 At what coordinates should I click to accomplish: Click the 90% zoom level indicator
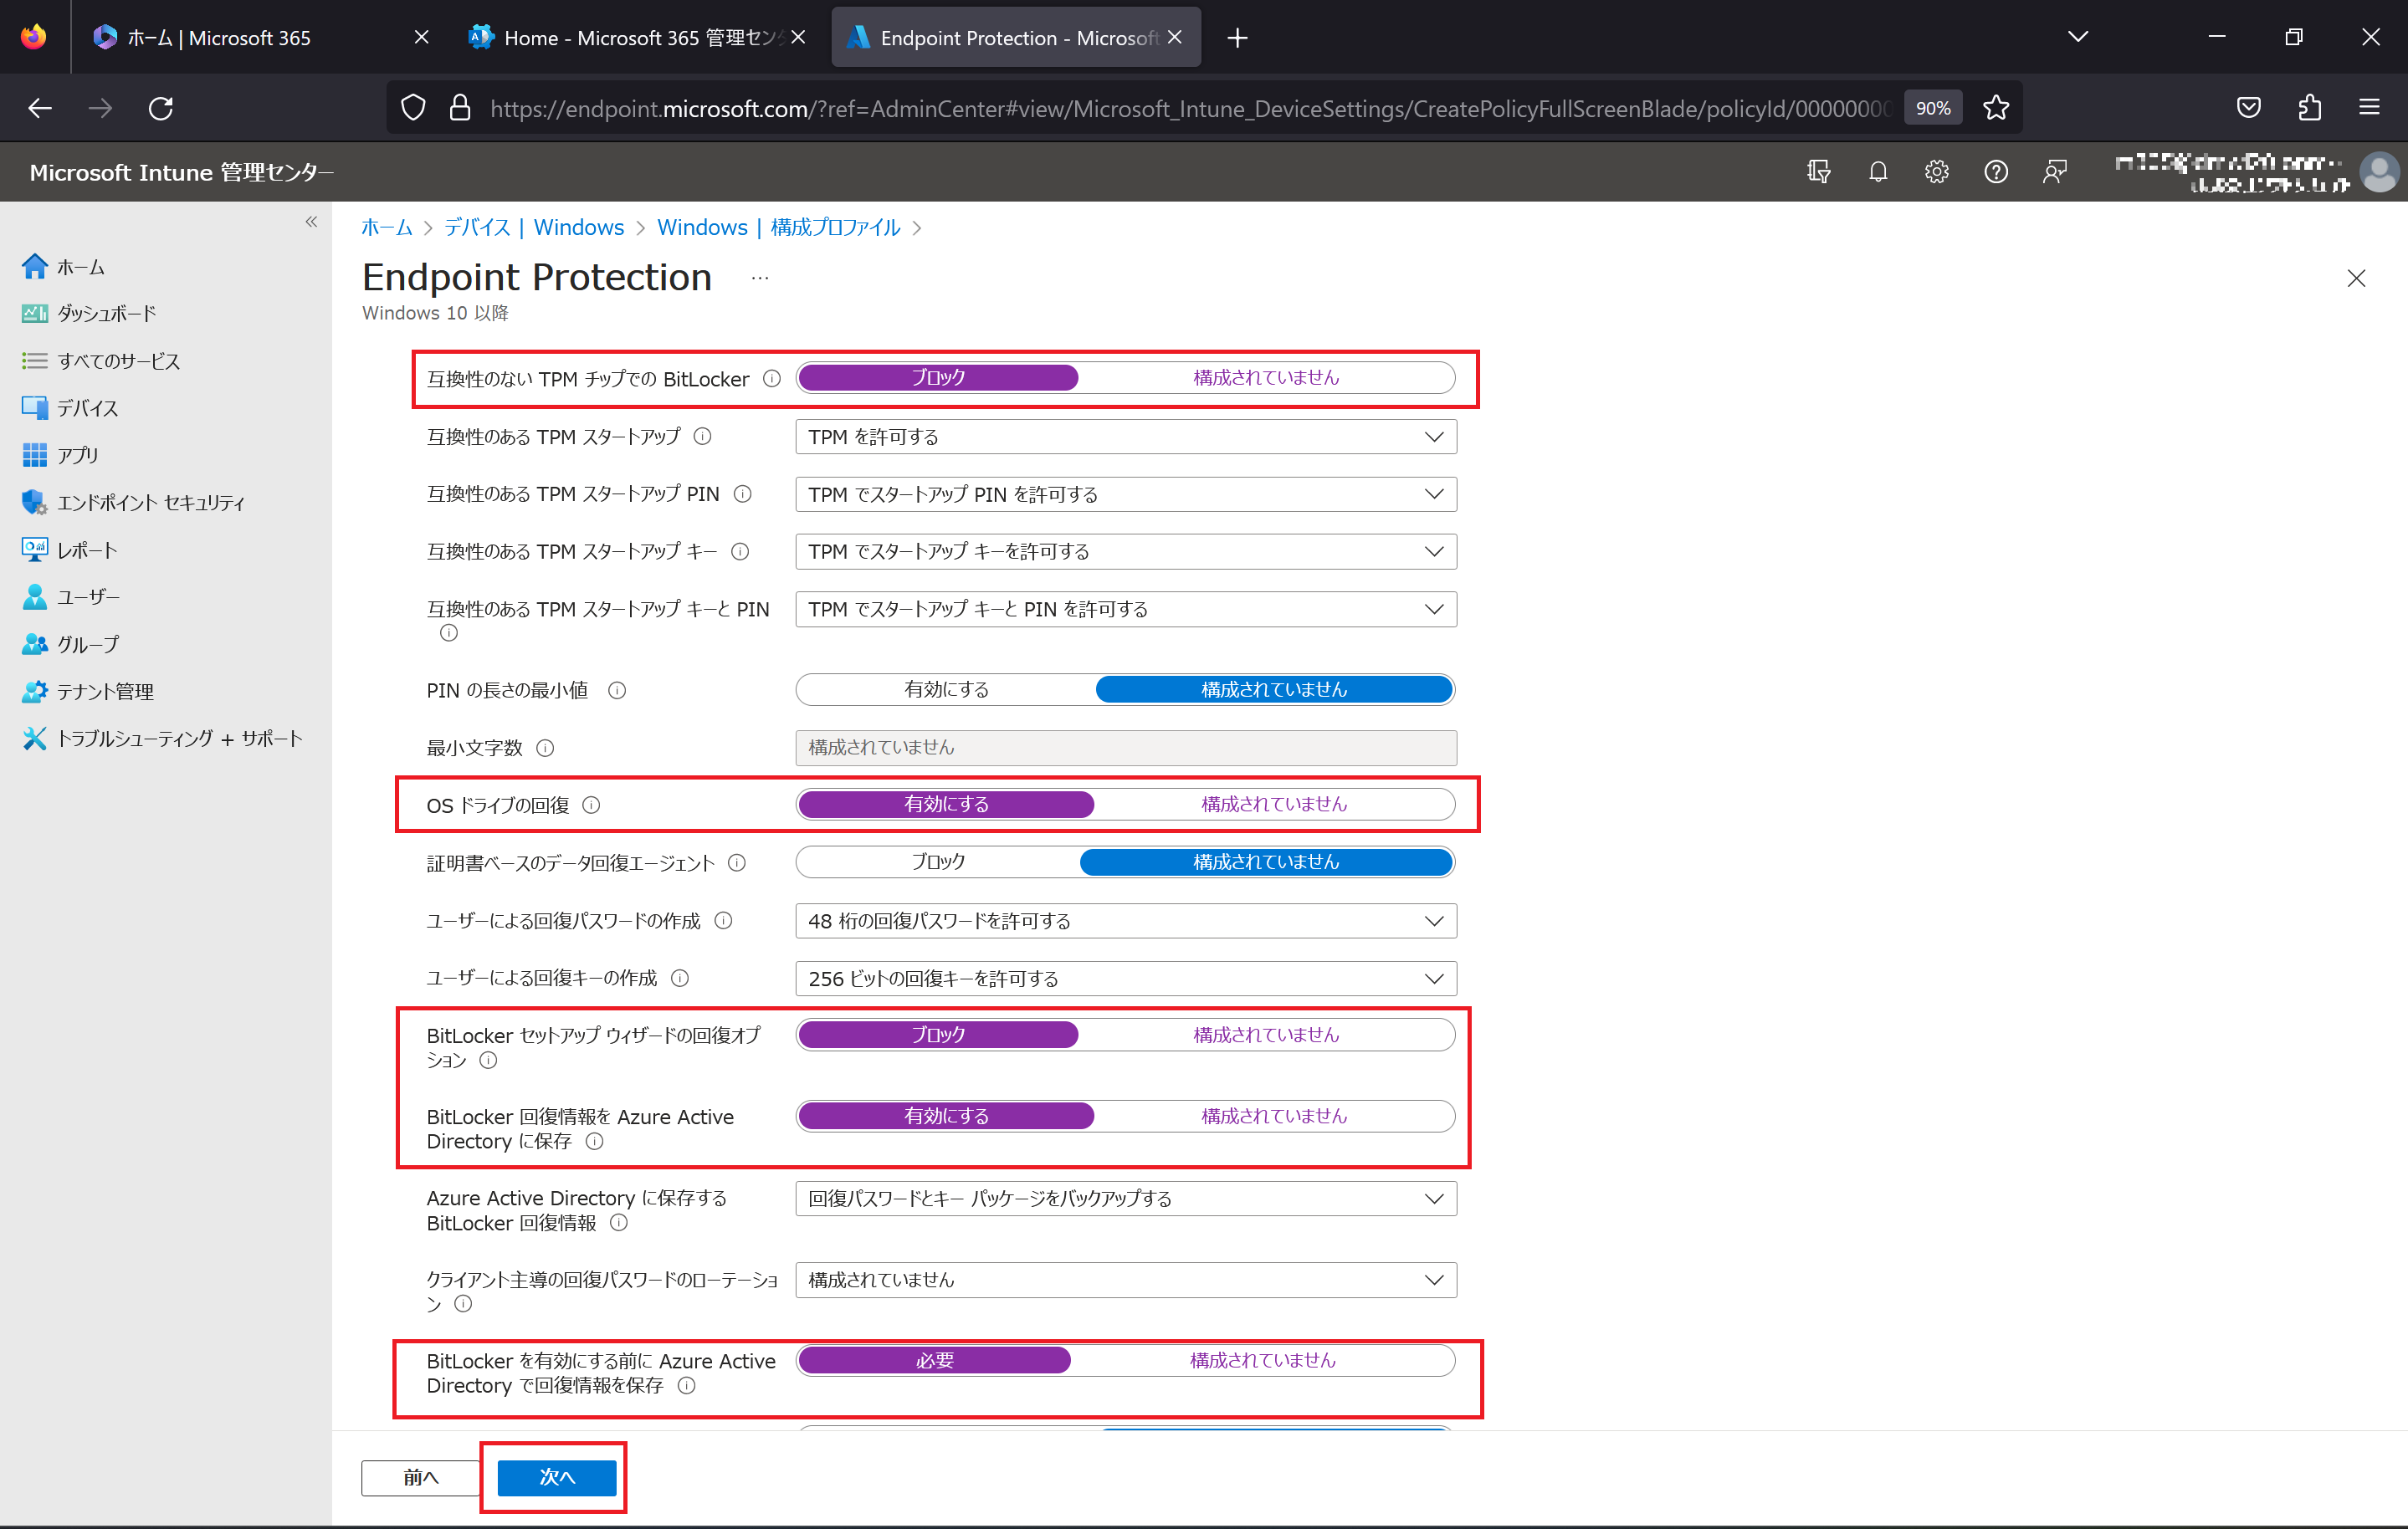(1932, 108)
